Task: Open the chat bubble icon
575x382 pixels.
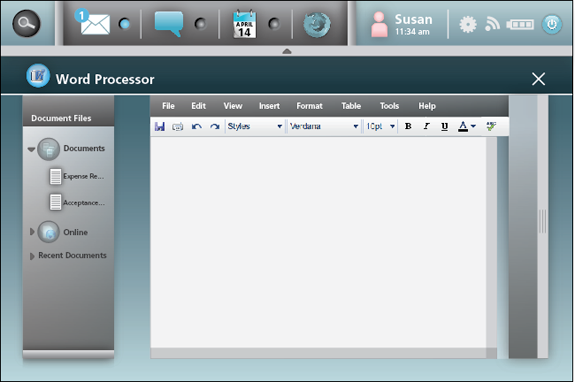Action: tap(169, 23)
